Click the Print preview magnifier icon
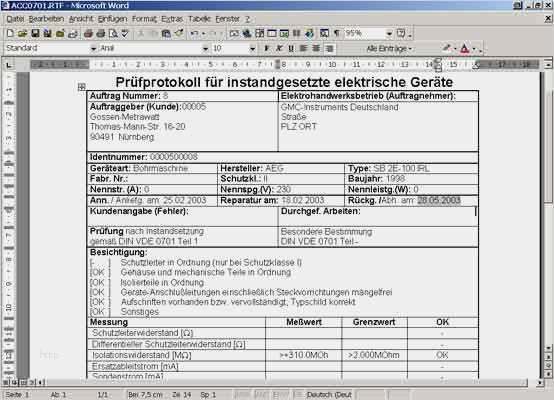Viewport: 554px width, 400px height. tap(113, 34)
